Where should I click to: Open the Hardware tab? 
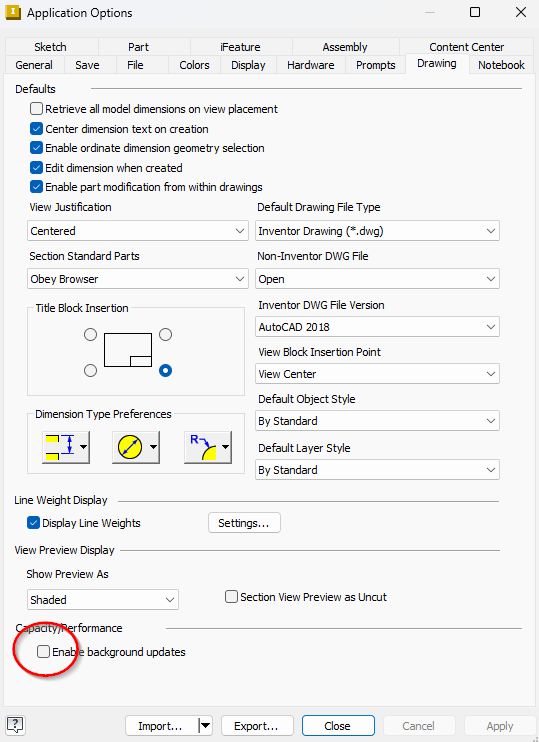(310, 65)
